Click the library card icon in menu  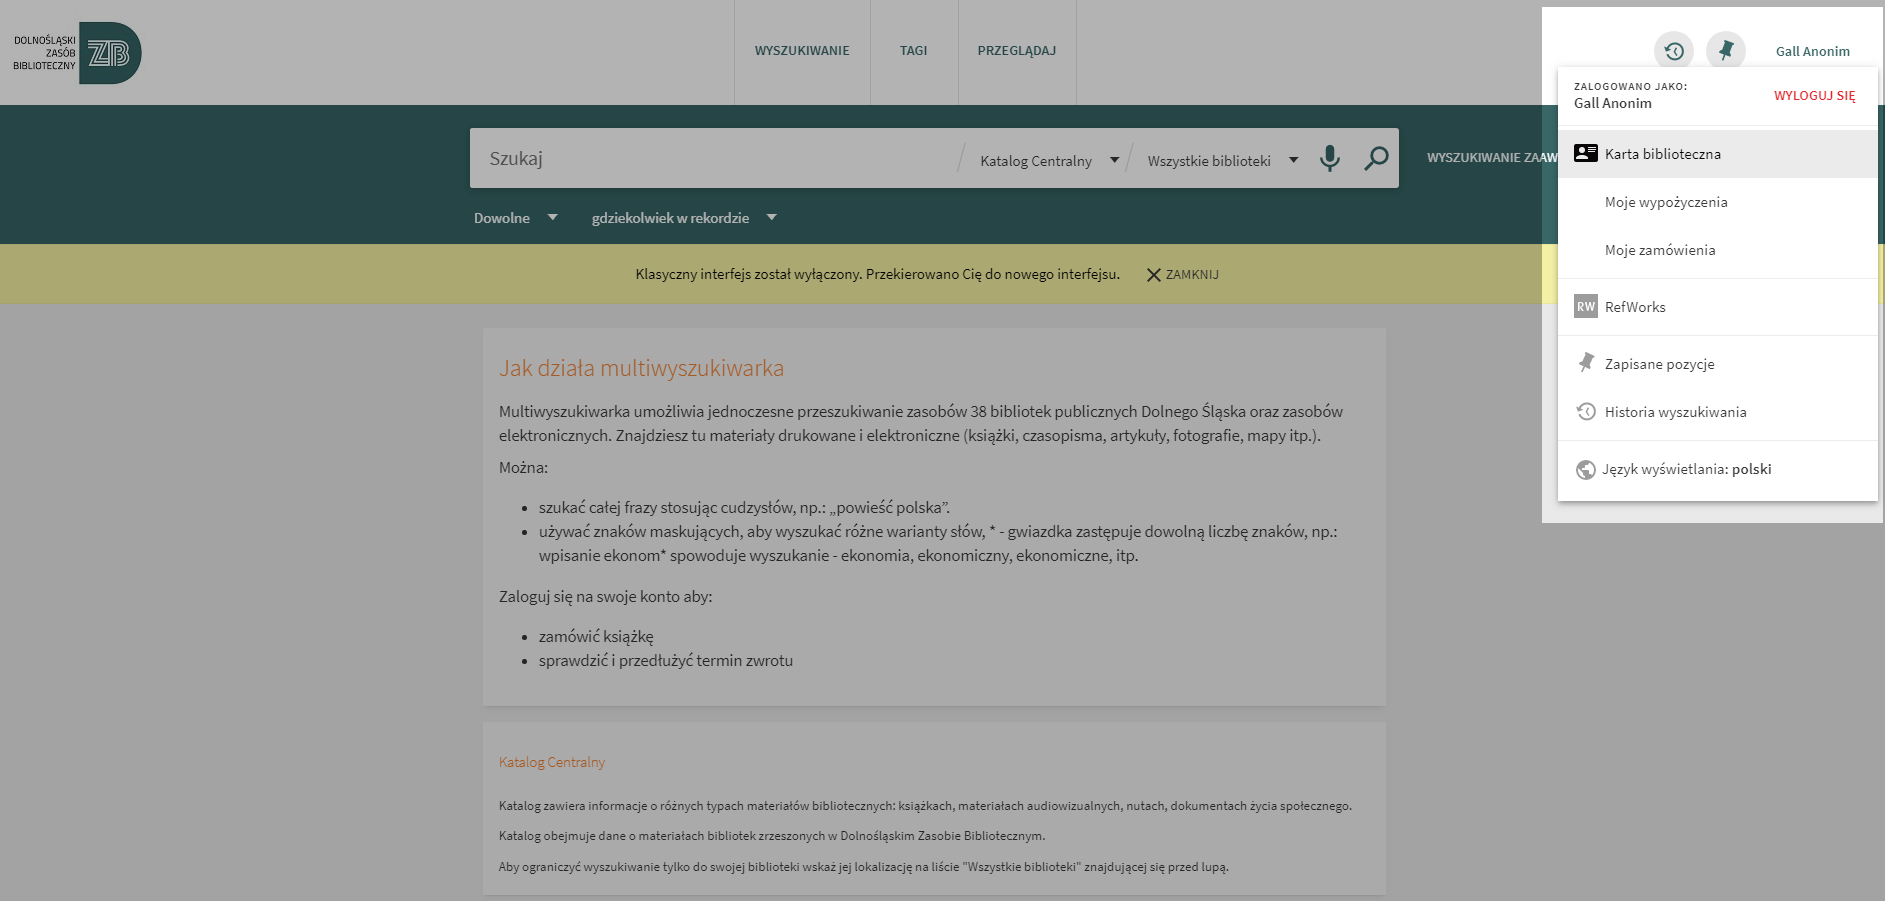pos(1586,153)
